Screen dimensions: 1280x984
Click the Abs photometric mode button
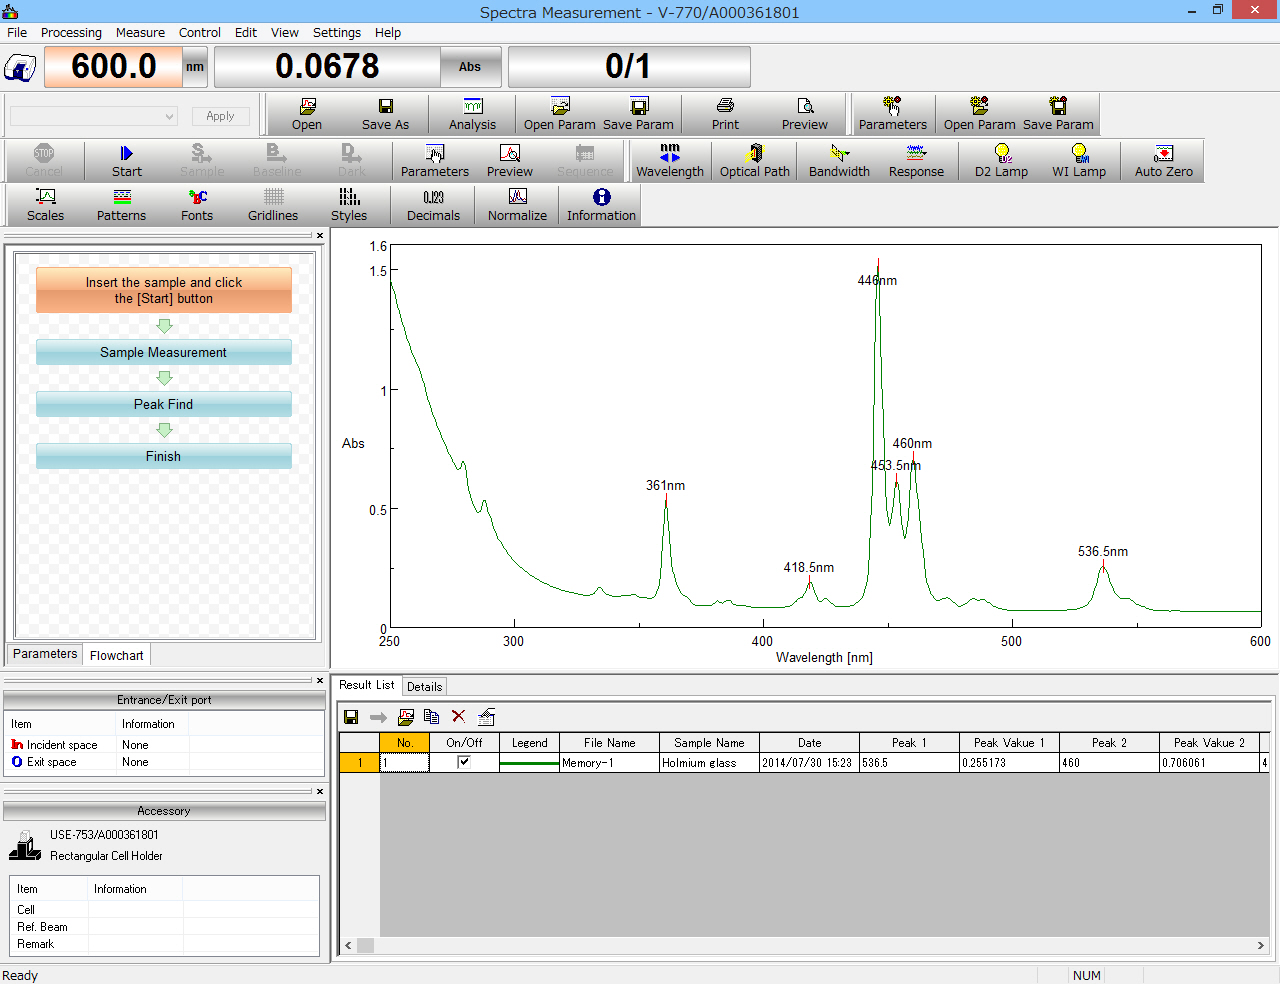point(470,67)
